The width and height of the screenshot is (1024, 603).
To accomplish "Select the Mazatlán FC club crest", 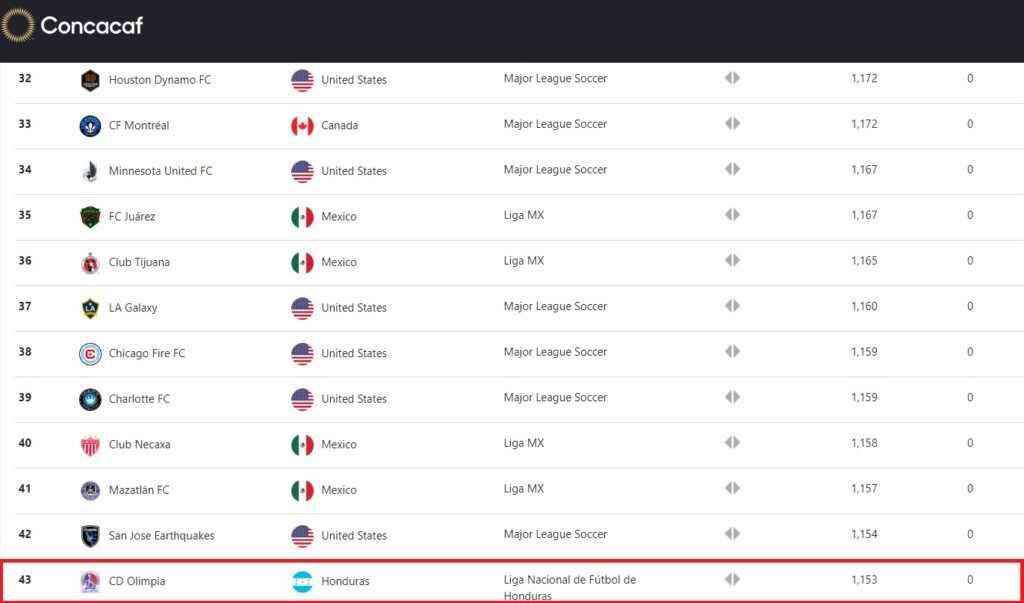I will pos(90,491).
